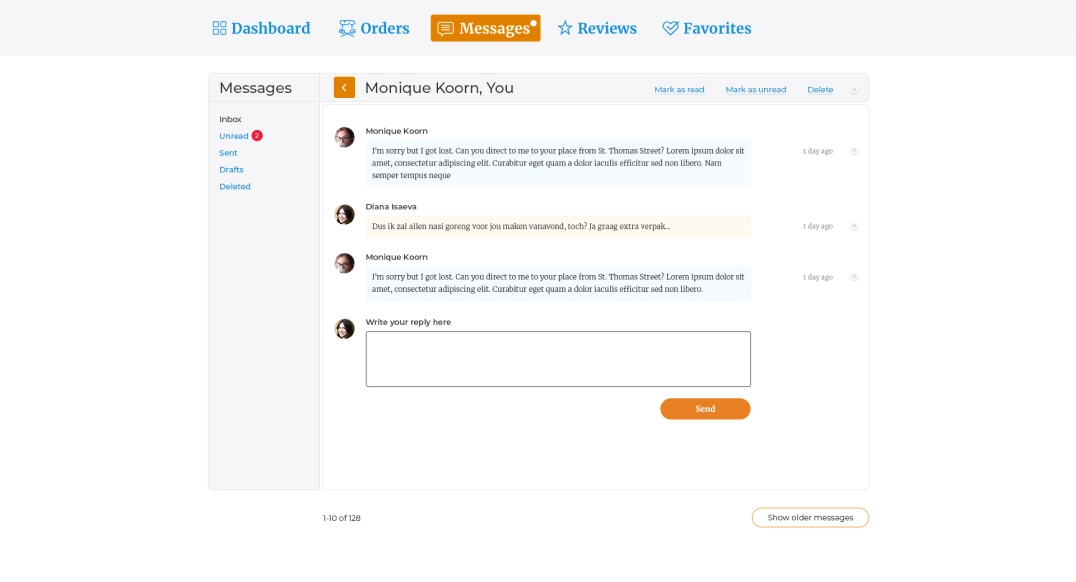Click the Mark as unread link
This screenshot has width=1076, height=582.
tap(756, 90)
